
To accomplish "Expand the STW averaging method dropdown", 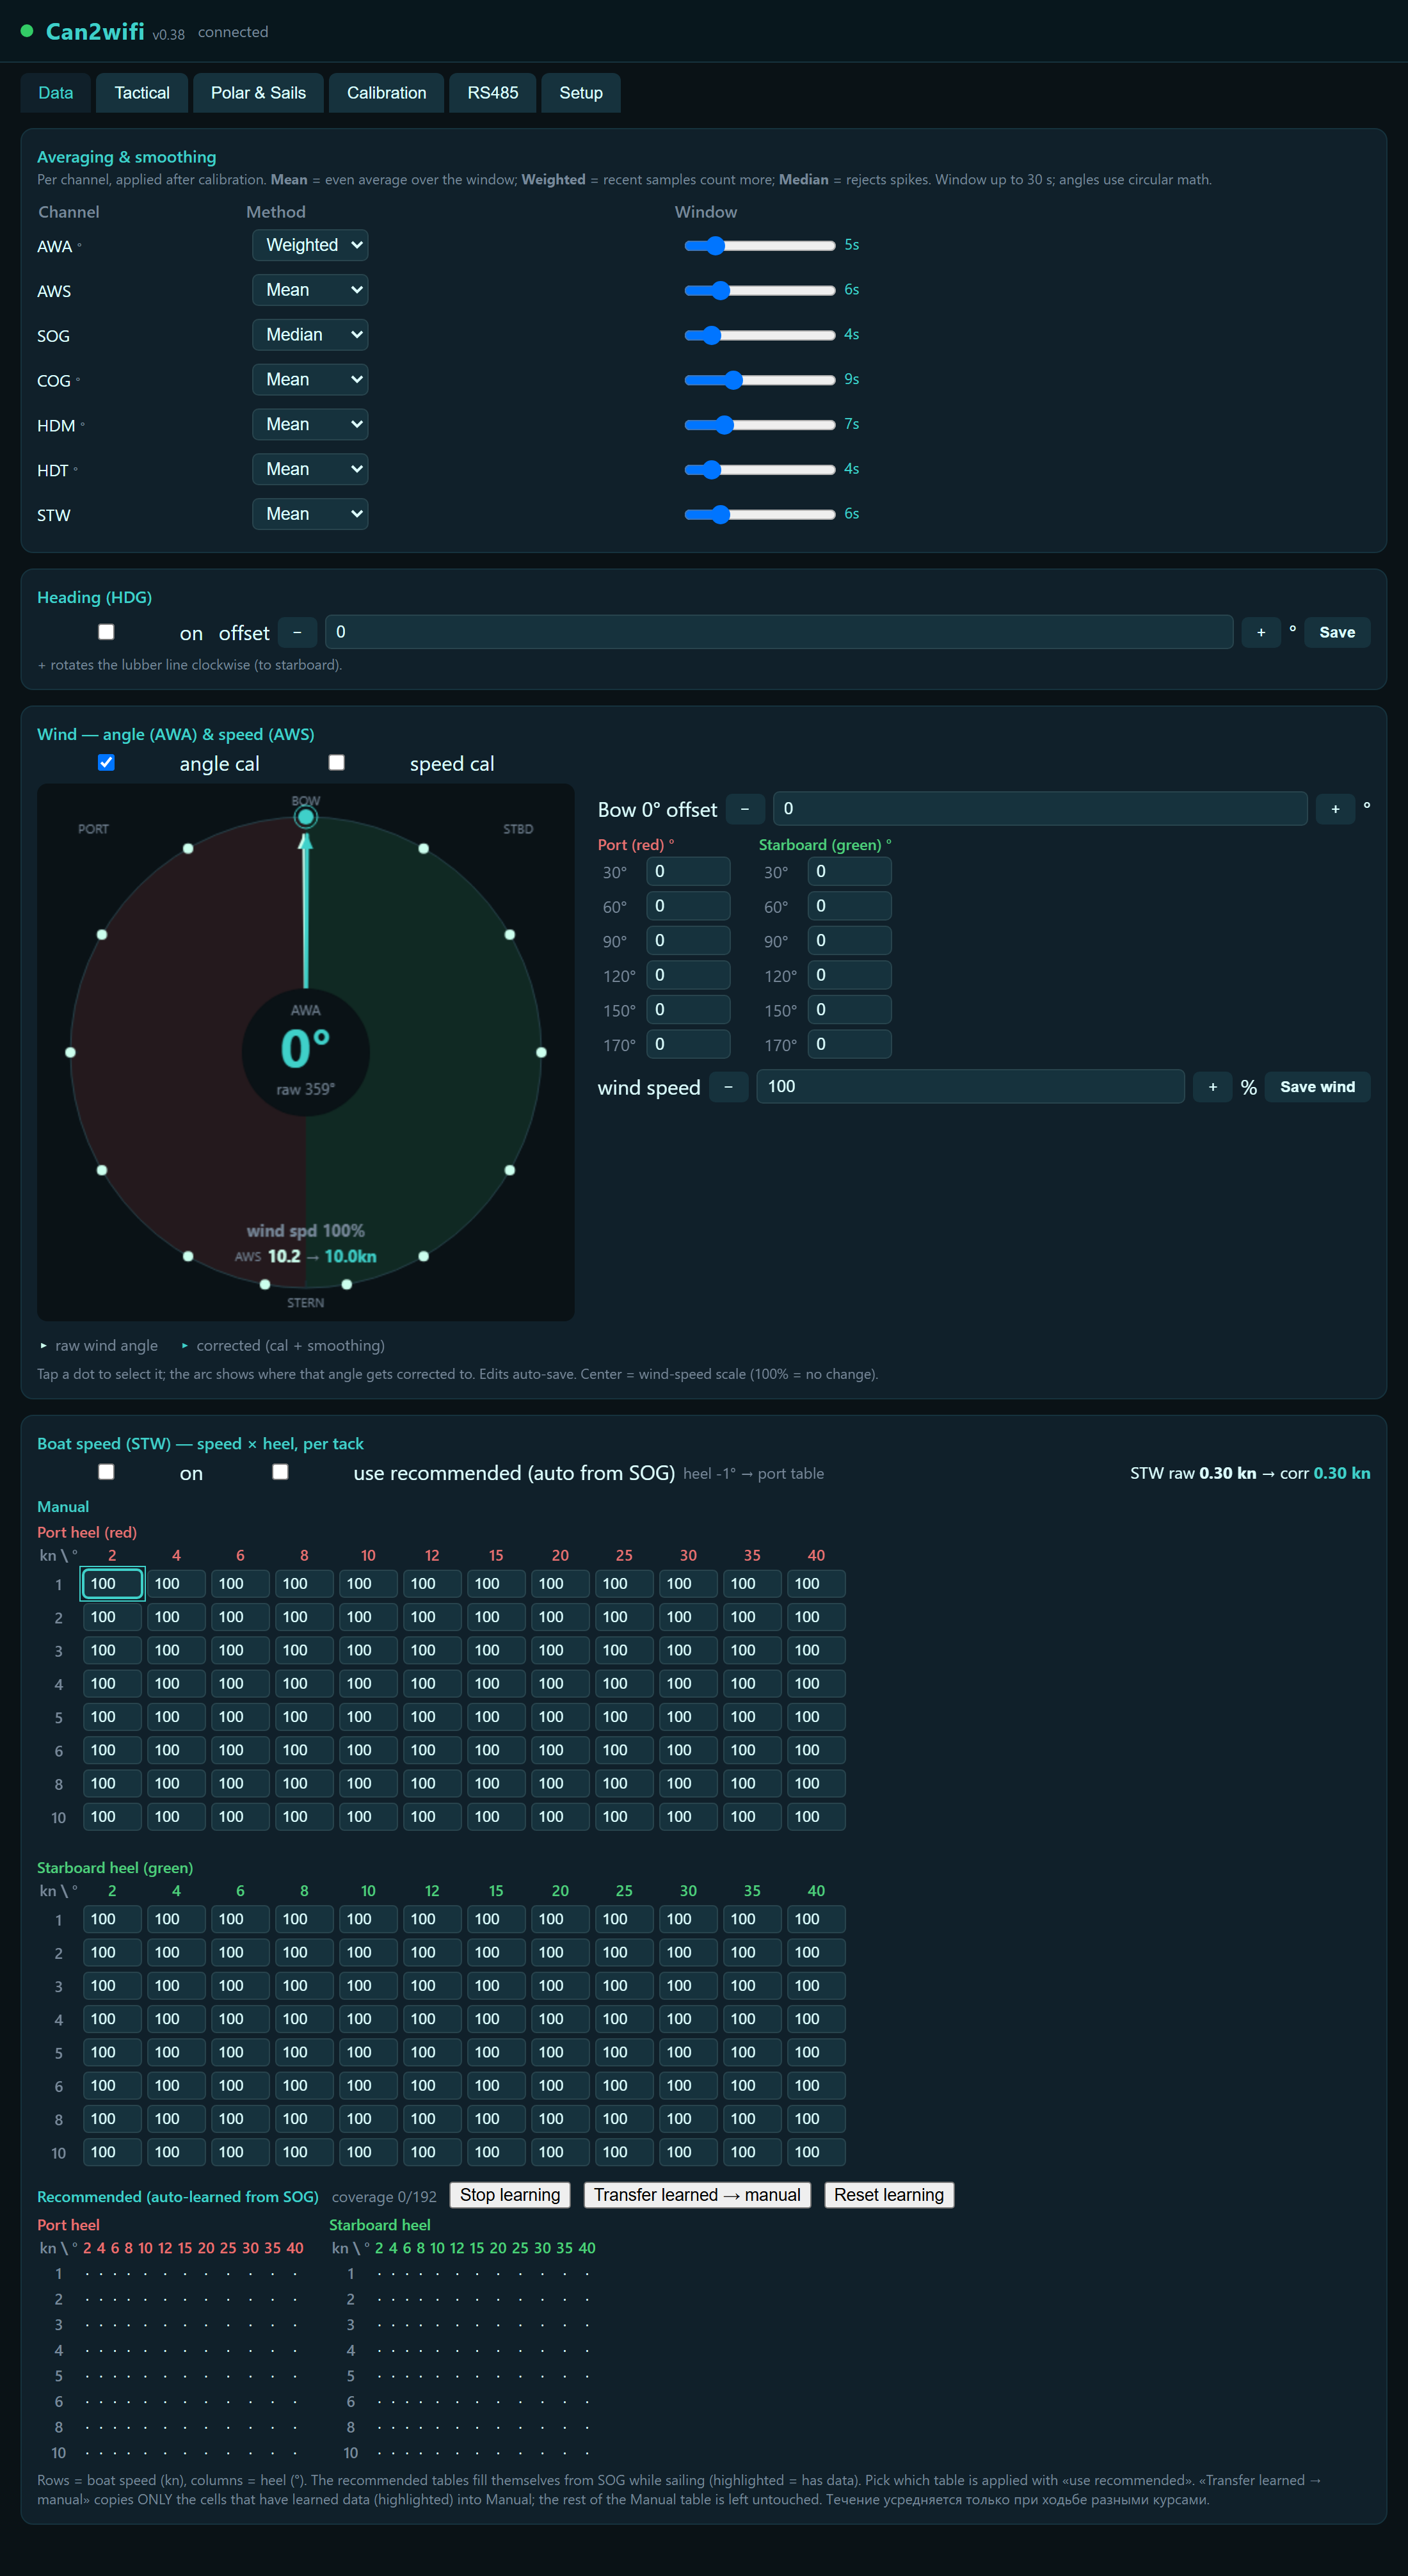I will pos(310,514).
